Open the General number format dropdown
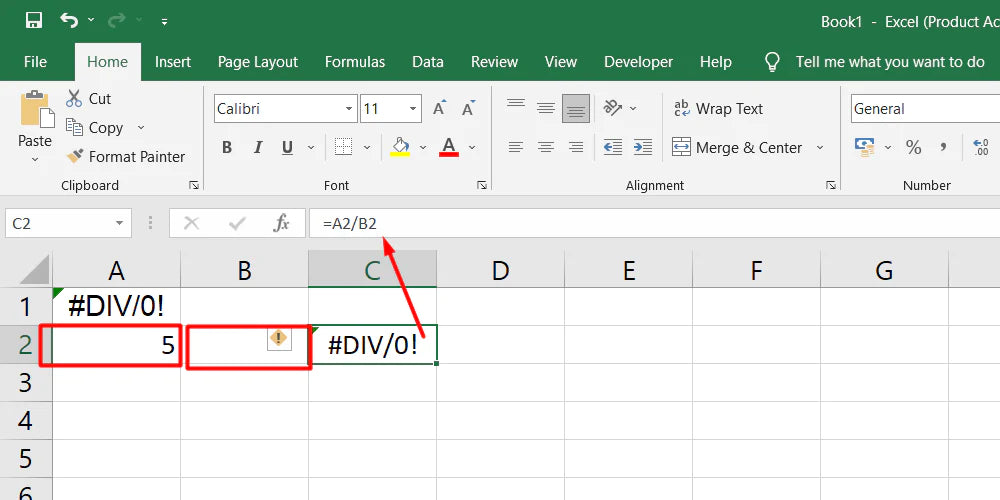1000x500 pixels. coord(920,109)
